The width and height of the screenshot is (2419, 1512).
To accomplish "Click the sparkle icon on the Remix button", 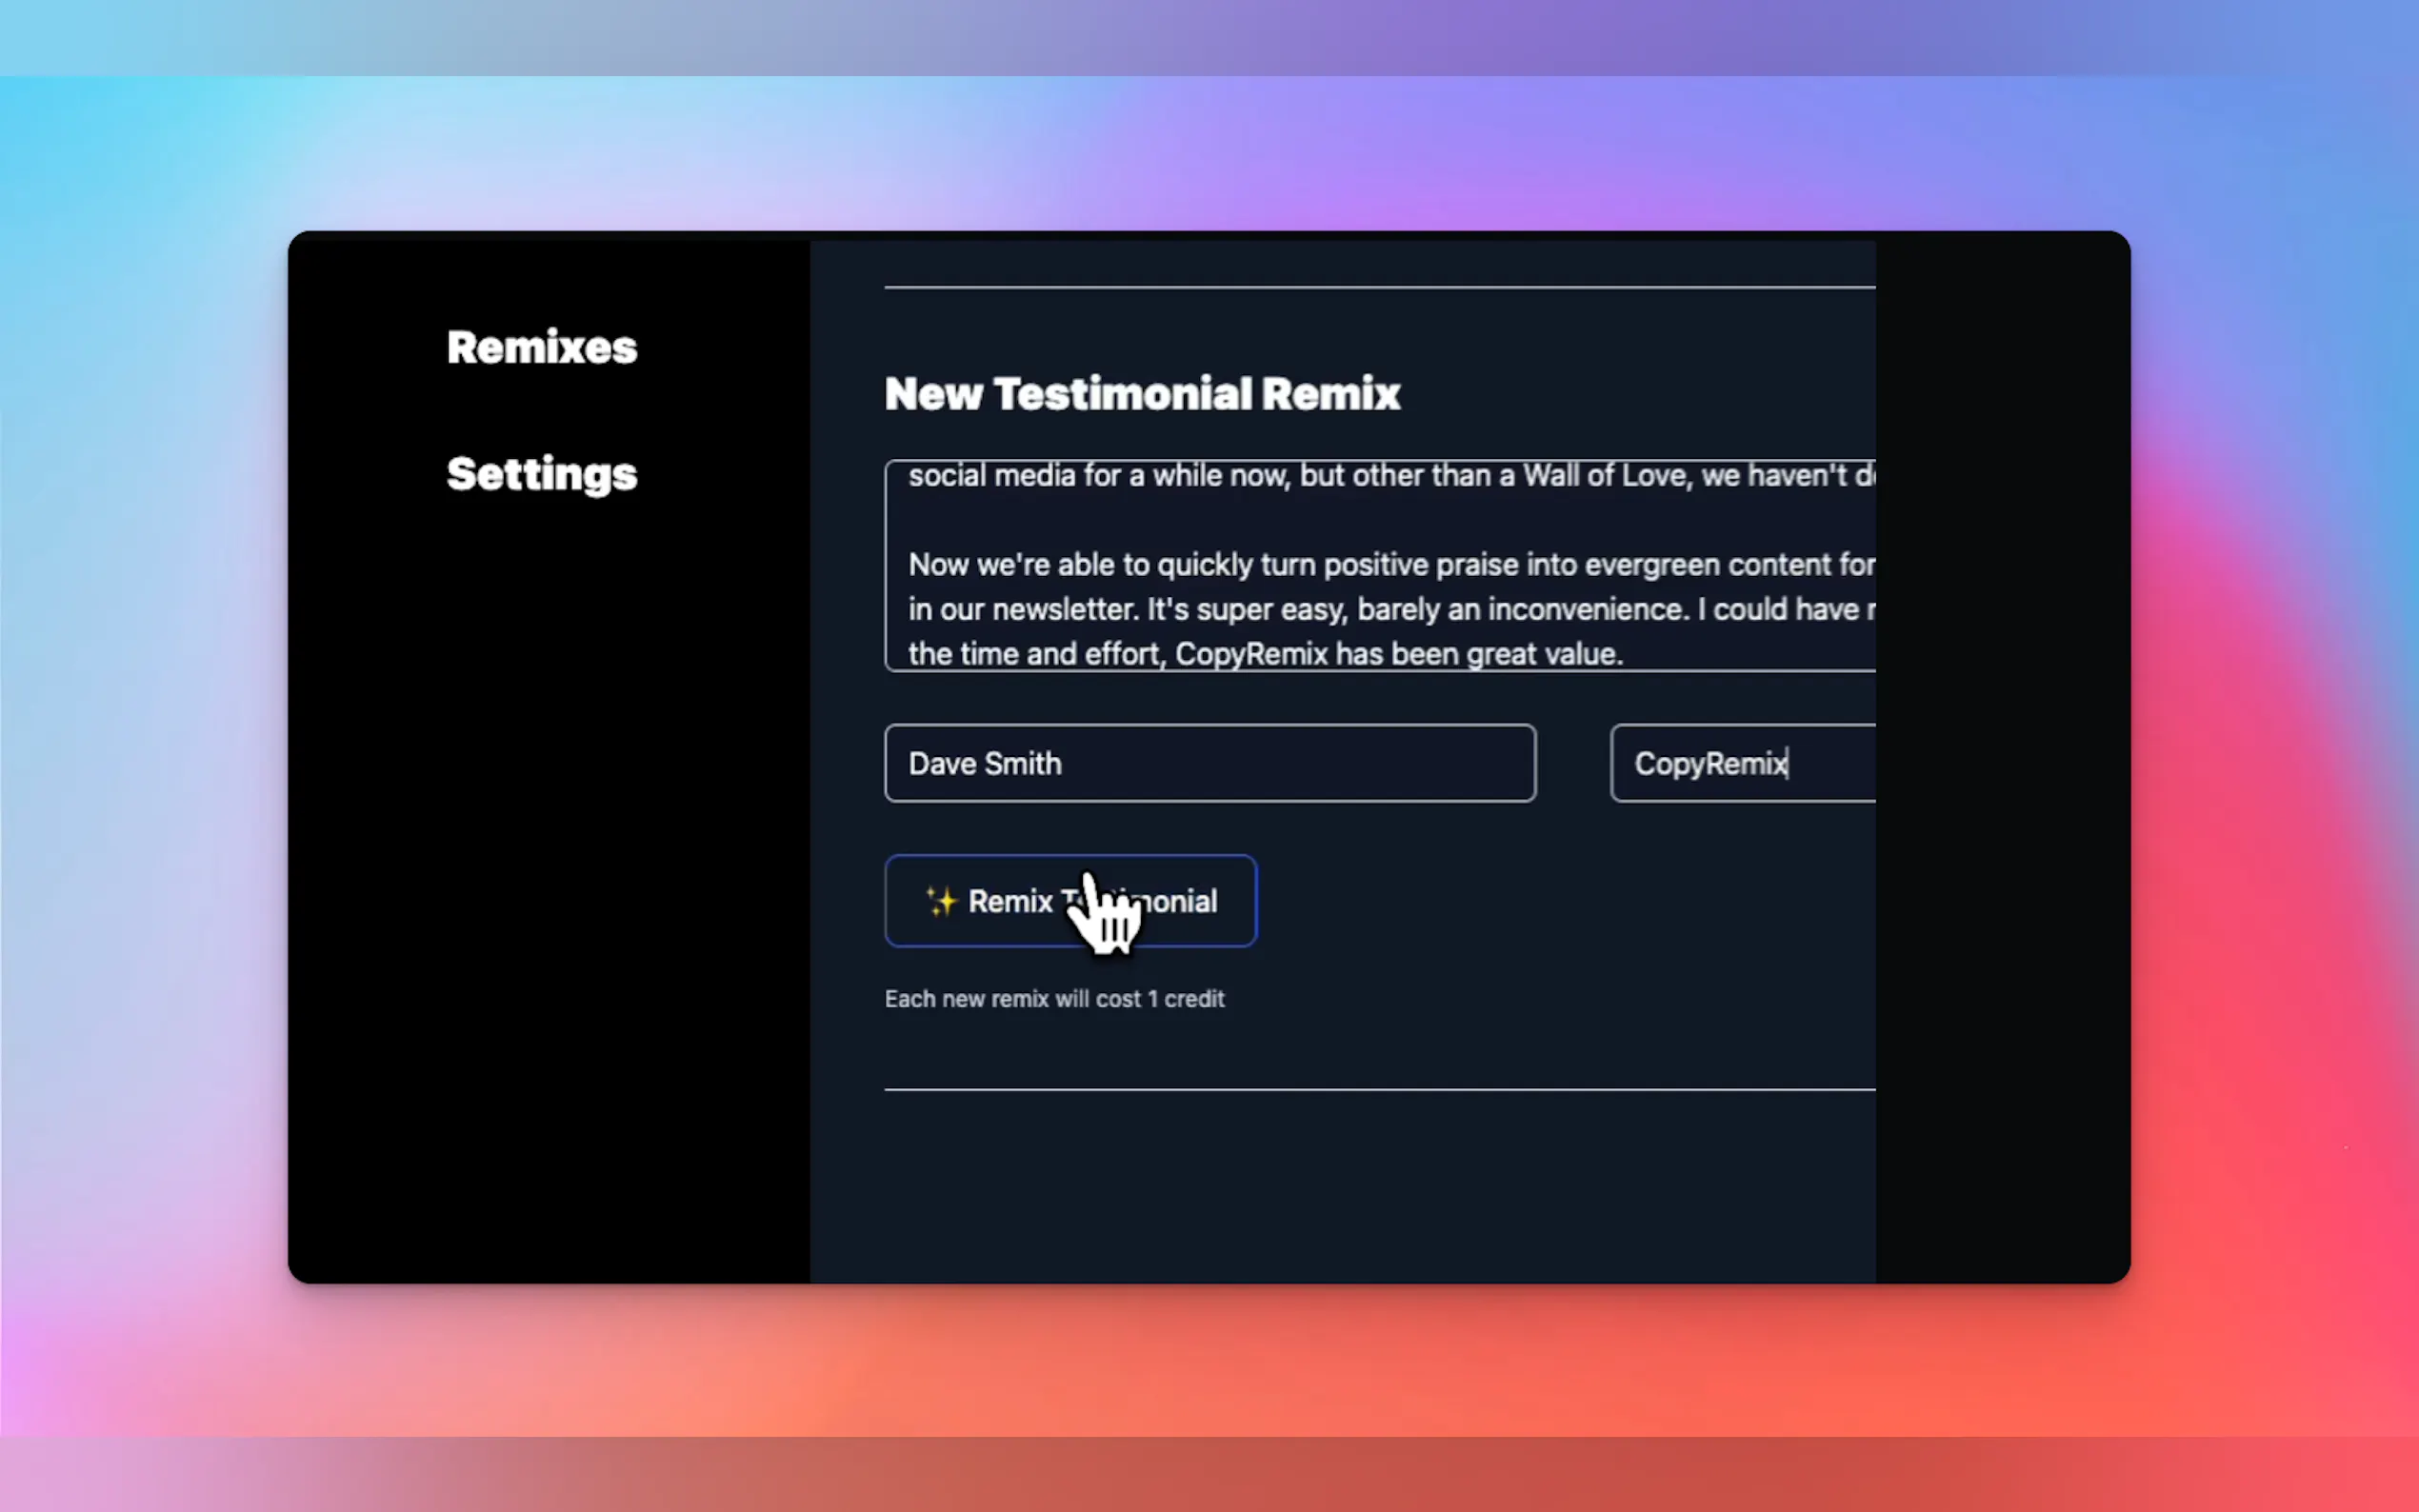I will coord(940,901).
